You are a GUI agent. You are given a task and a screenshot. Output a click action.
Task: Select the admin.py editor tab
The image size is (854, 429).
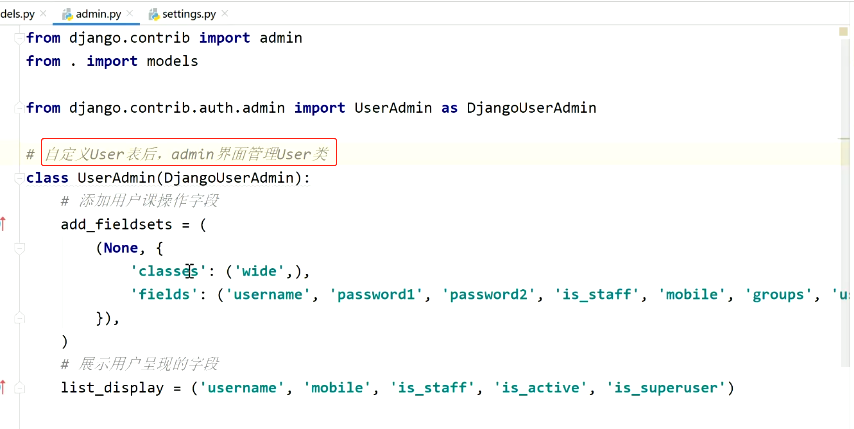click(x=97, y=14)
